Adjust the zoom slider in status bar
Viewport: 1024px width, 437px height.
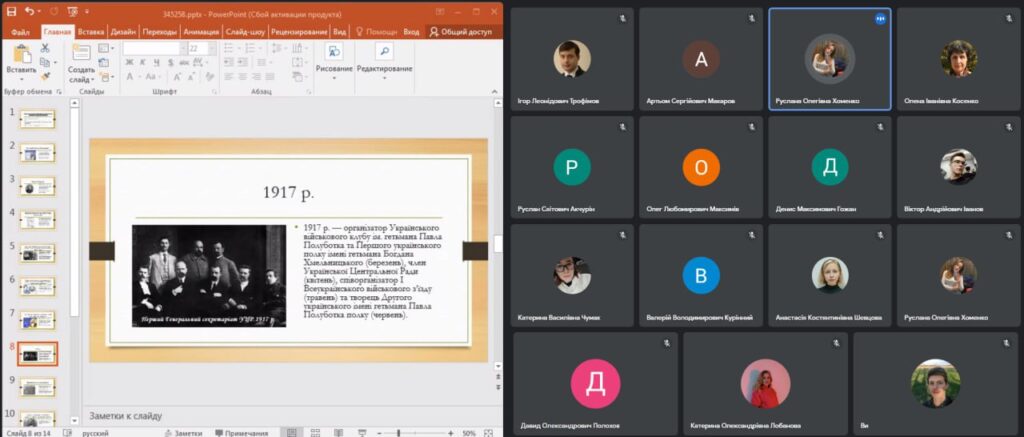click(398, 433)
